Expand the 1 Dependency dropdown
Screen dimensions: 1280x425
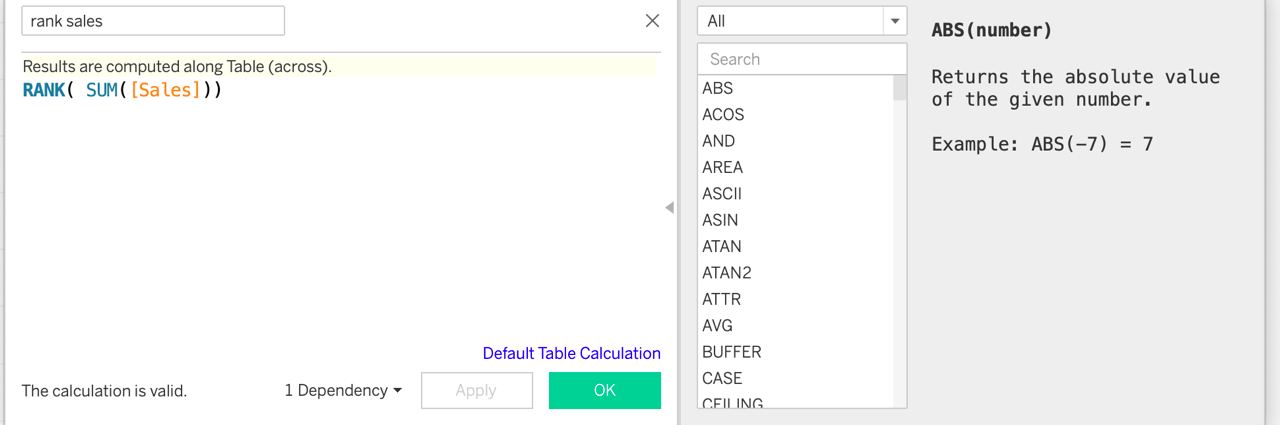tap(343, 391)
